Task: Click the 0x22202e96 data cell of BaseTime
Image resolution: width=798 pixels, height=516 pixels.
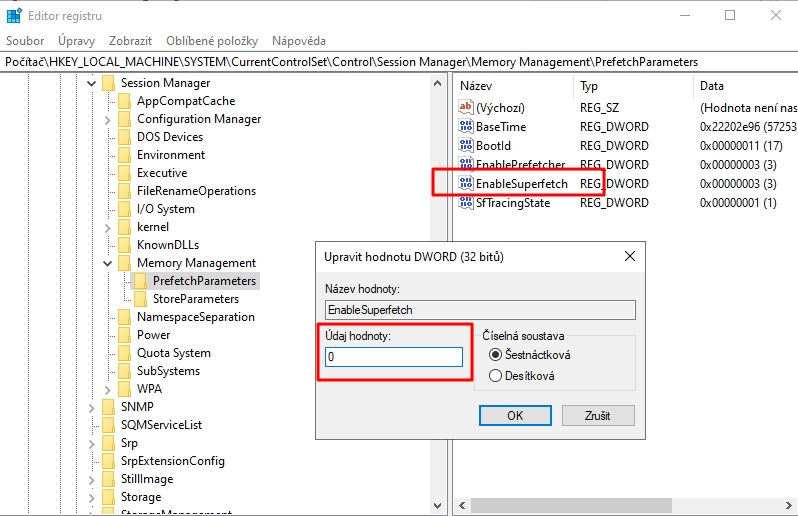Action: tap(748, 126)
